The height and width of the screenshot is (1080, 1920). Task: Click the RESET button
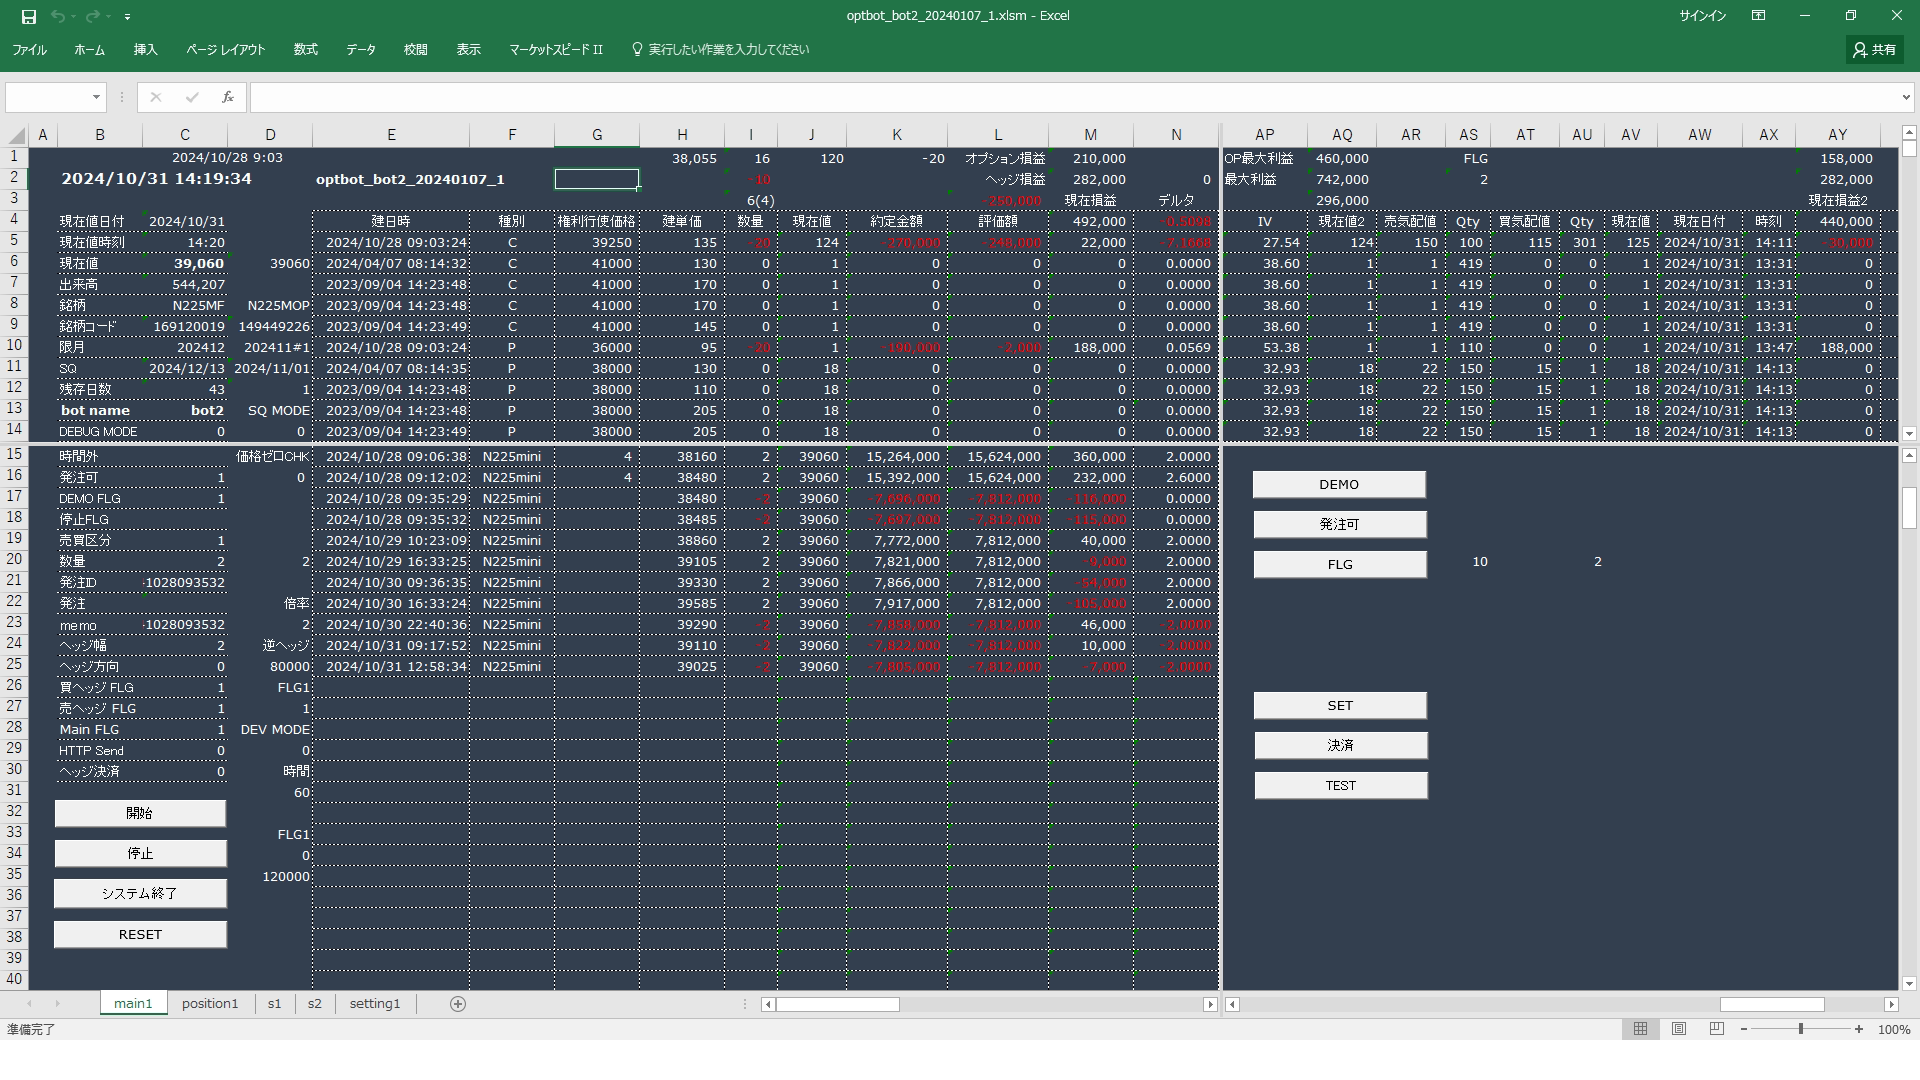pyautogui.click(x=140, y=934)
